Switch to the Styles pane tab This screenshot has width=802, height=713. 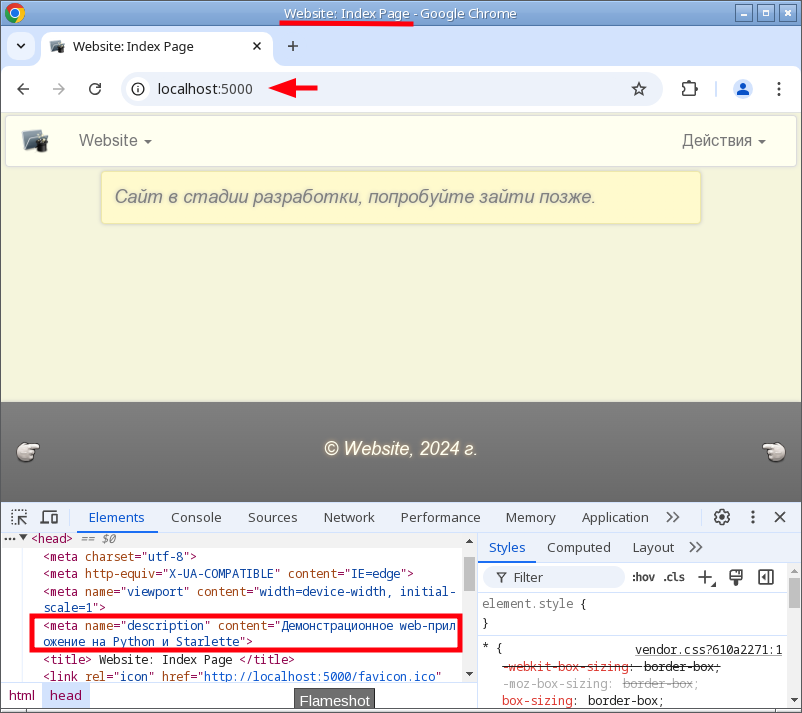(507, 548)
